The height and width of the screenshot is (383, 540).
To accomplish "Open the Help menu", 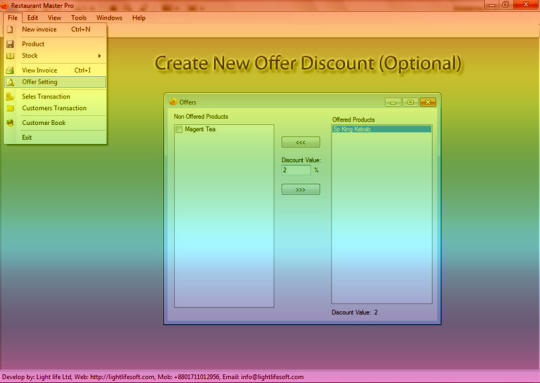I will point(139,18).
